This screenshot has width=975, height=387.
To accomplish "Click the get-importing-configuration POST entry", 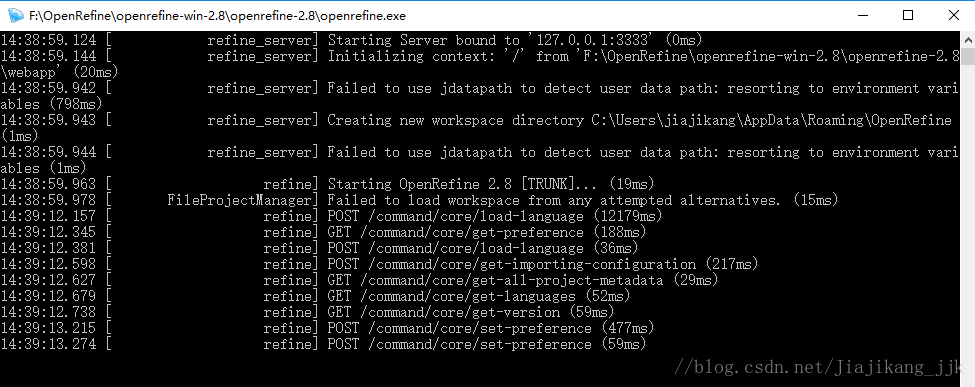I will coord(379,264).
